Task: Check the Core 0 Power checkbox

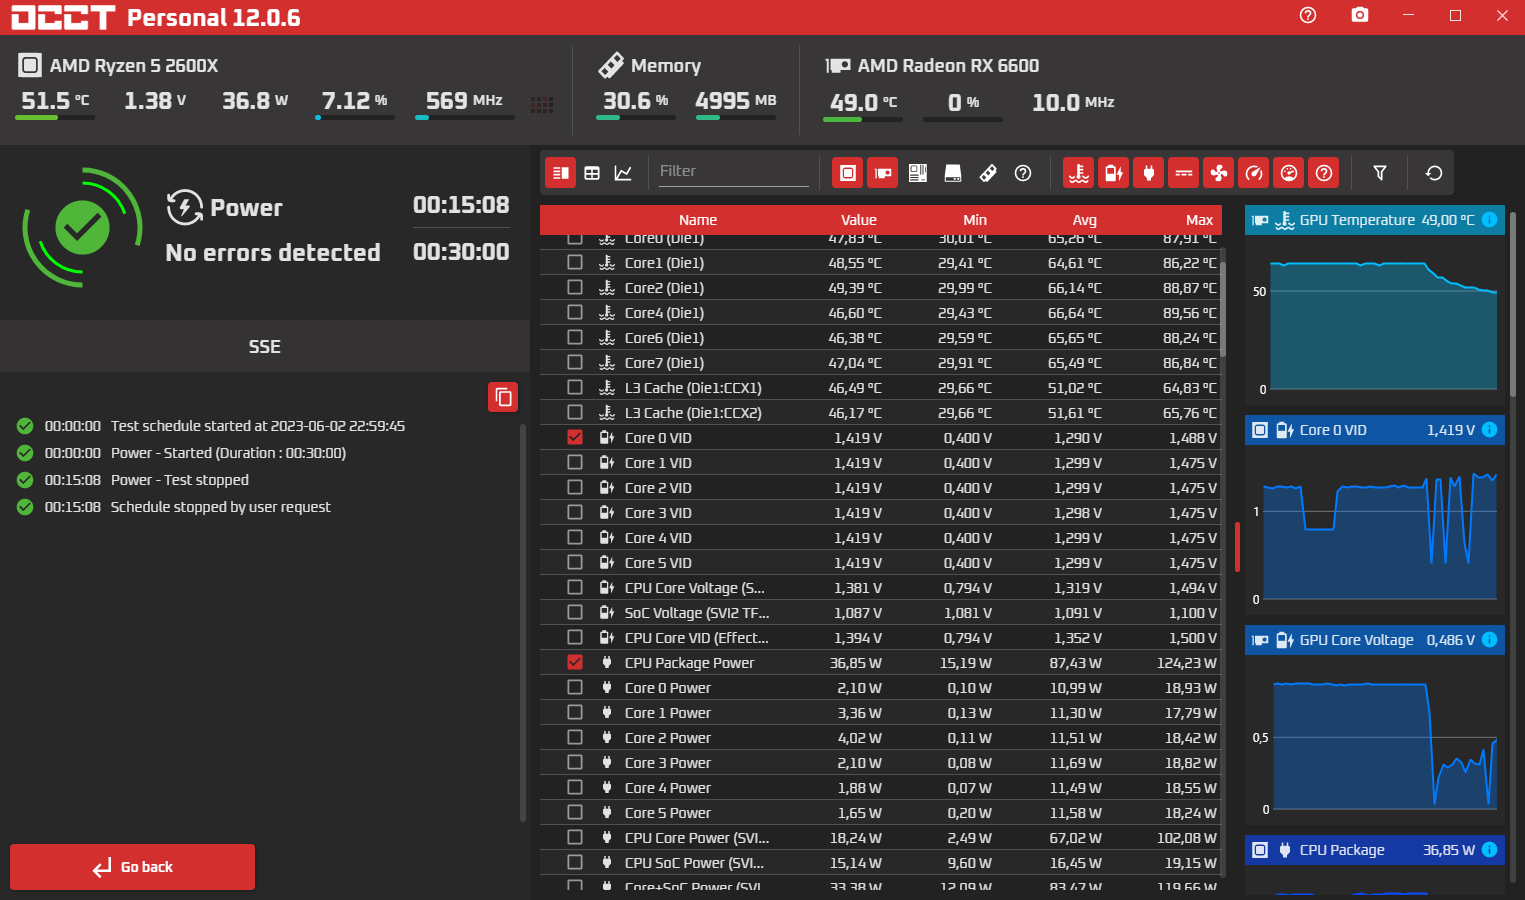Action: (x=575, y=687)
